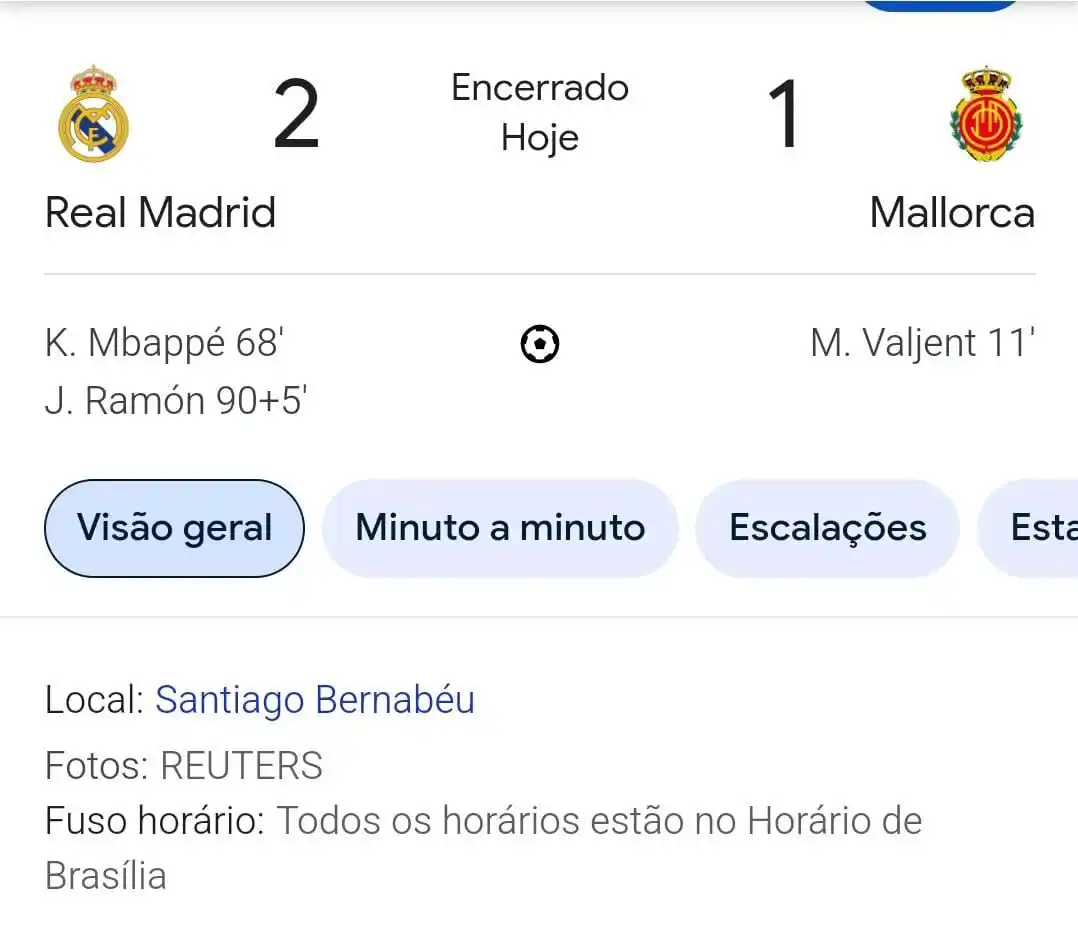The width and height of the screenshot is (1078, 941).
Task: Open the Santiago Bernabéu venue link
Action: tap(315, 700)
